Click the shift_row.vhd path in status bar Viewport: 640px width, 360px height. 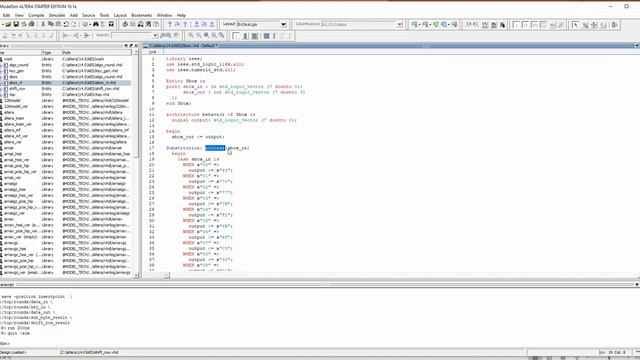pyautogui.click(x=90, y=352)
